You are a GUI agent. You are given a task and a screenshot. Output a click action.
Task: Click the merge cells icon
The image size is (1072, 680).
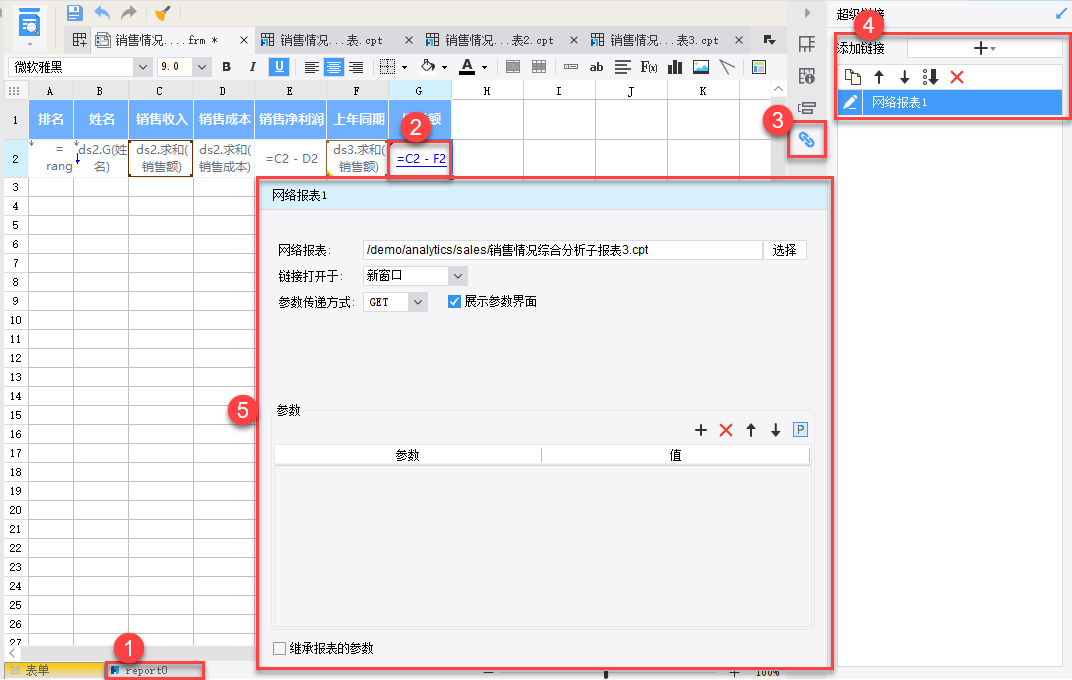point(513,67)
